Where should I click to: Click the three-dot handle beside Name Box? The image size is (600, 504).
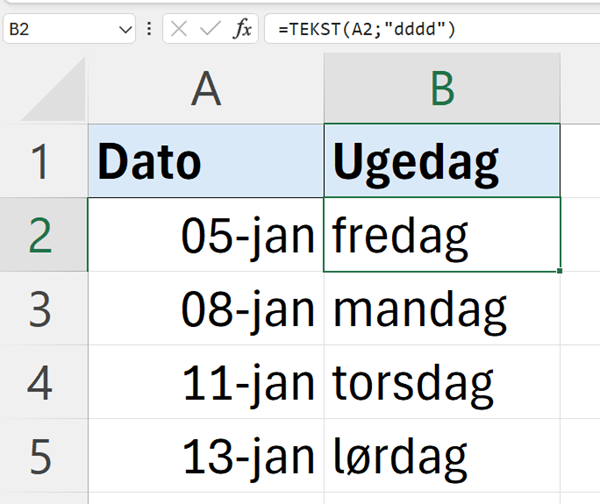[150, 30]
